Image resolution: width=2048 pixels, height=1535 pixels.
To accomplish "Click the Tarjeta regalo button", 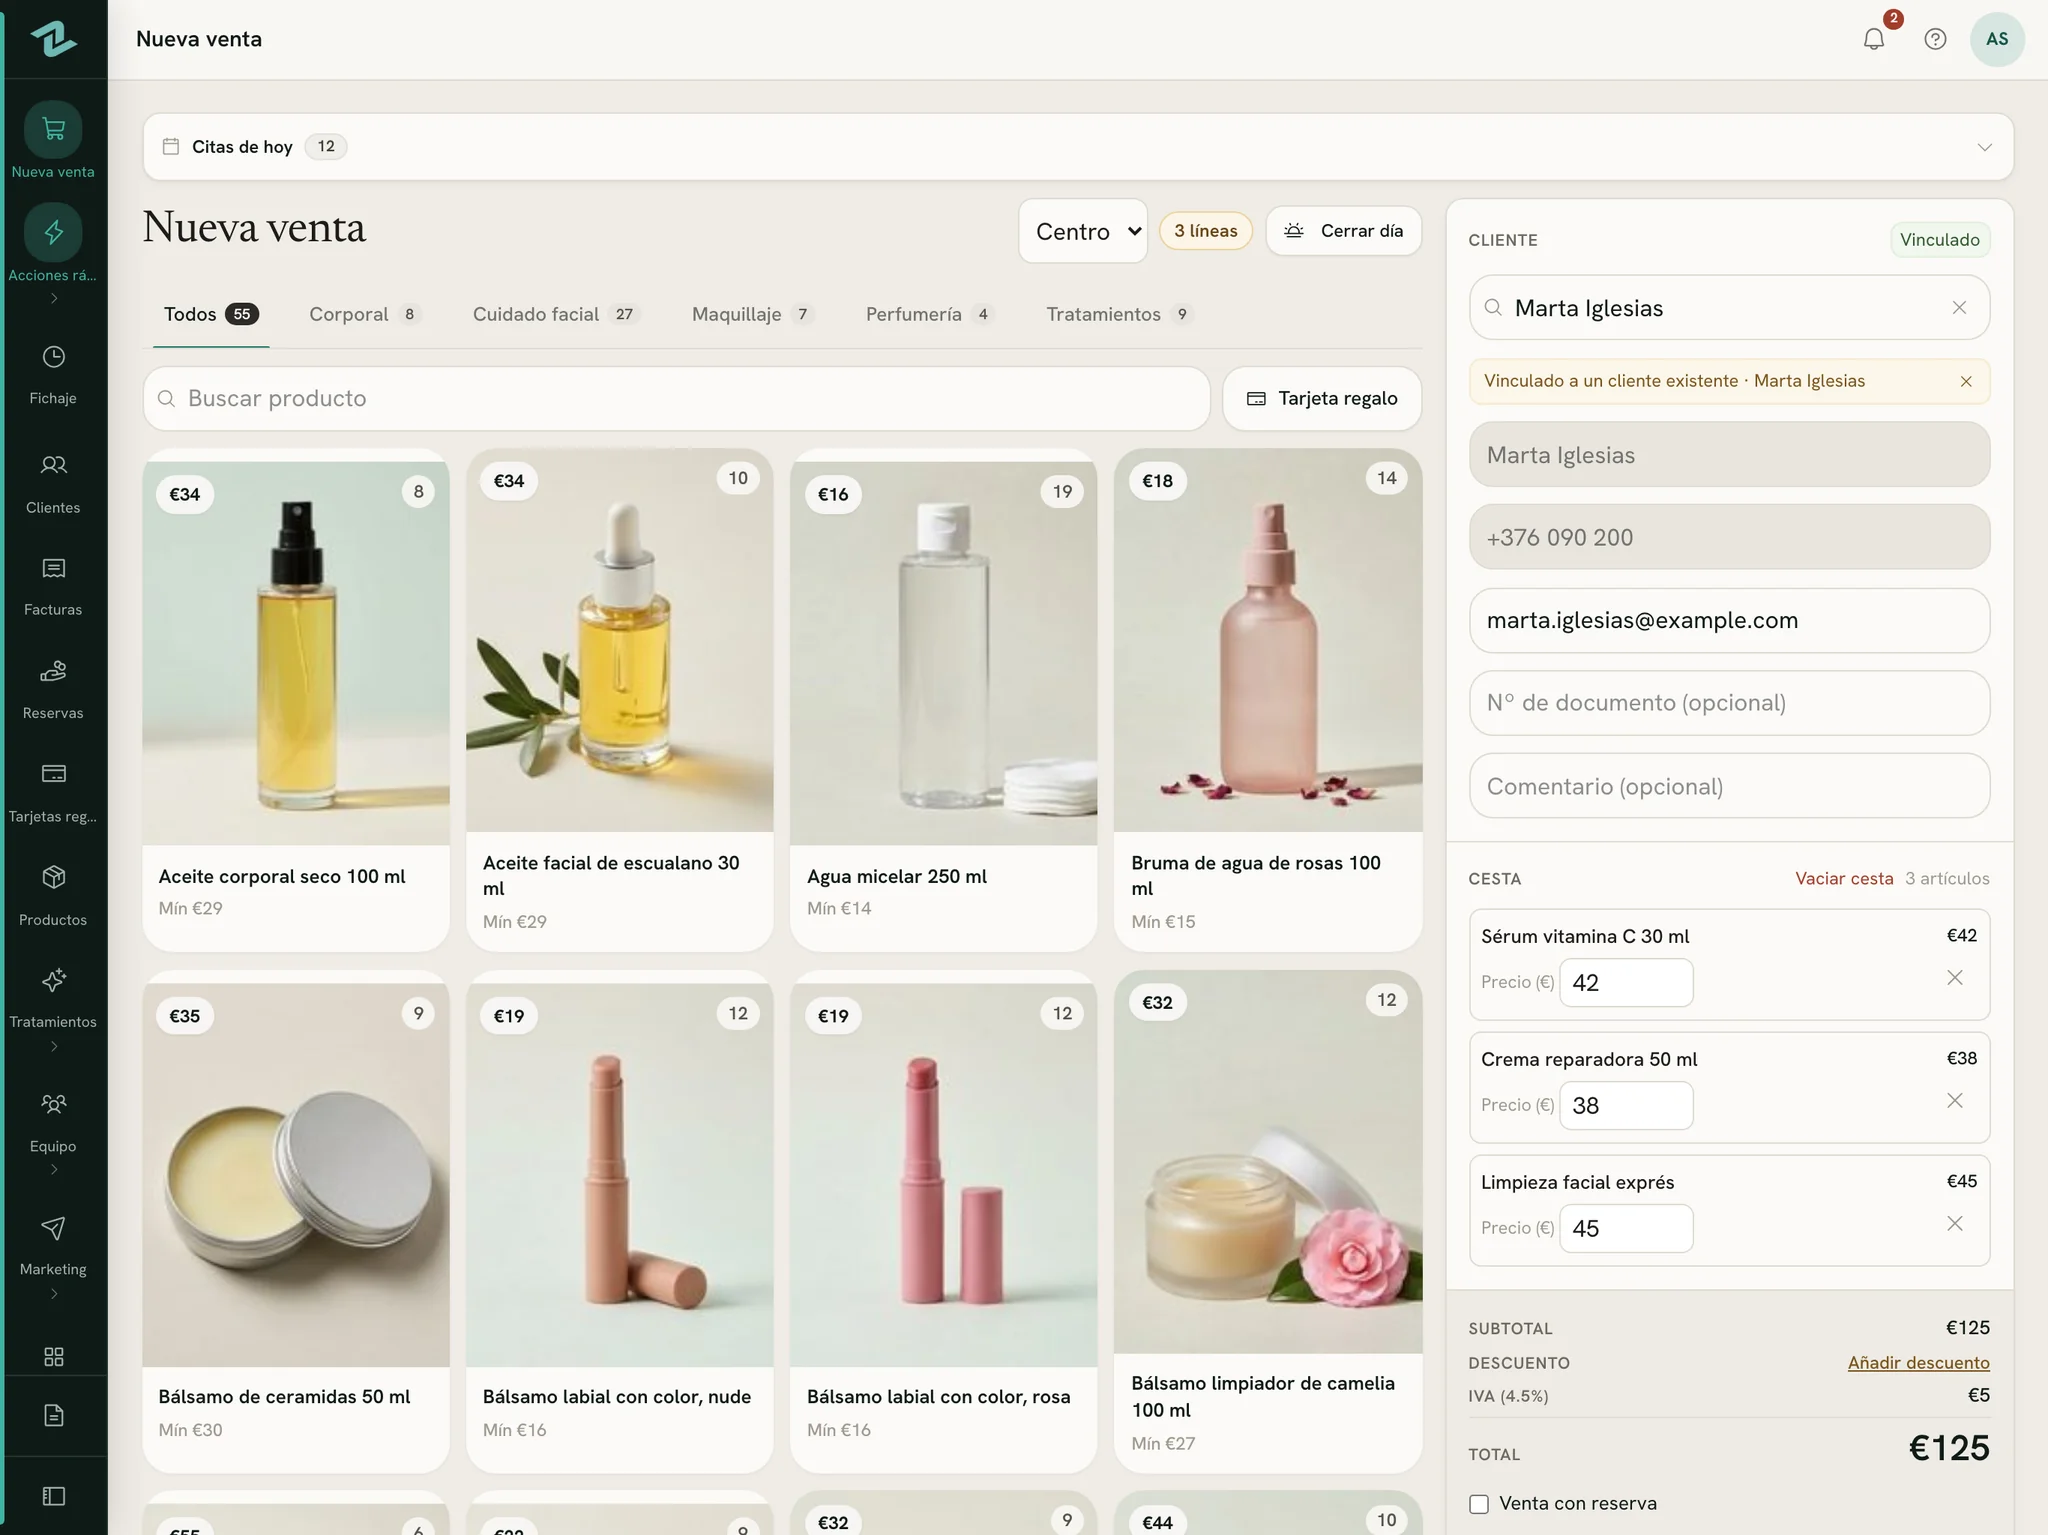I will pyautogui.click(x=1322, y=398).
